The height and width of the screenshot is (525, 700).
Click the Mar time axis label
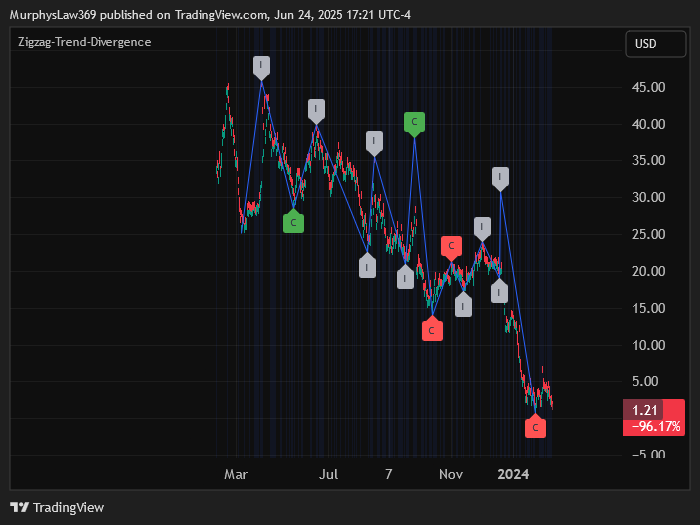(236, 474)
